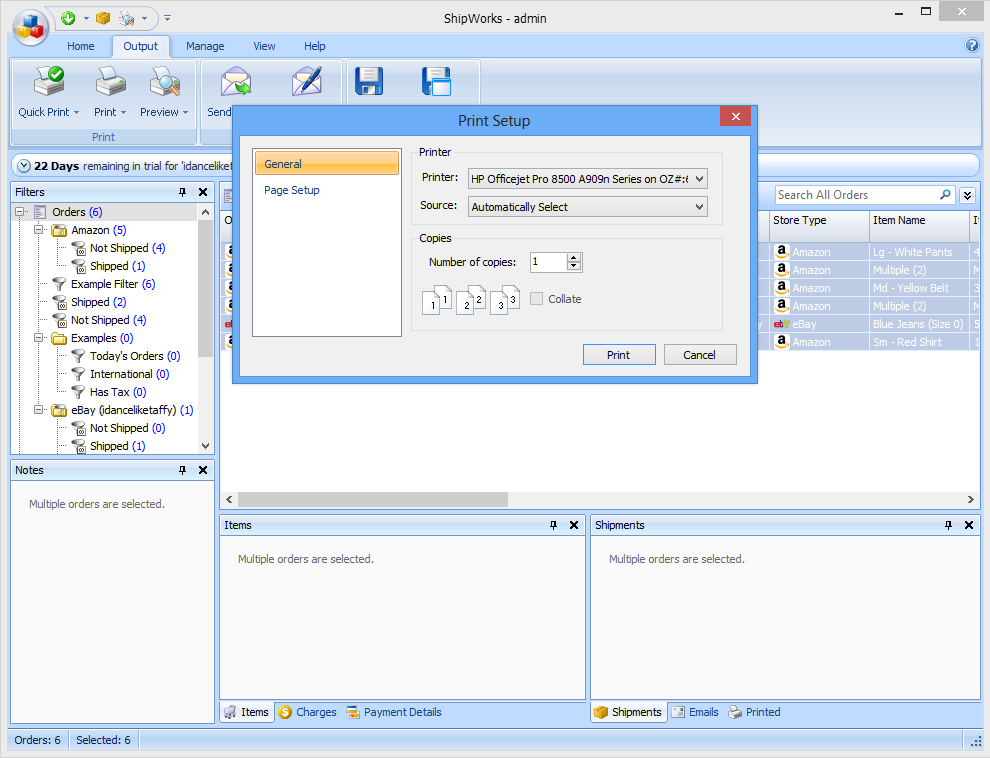This screenshot has height=758, width=990.
Task: Open the Preview dropdown arrow
Action: pyautogui.click(x=185, y=112)
